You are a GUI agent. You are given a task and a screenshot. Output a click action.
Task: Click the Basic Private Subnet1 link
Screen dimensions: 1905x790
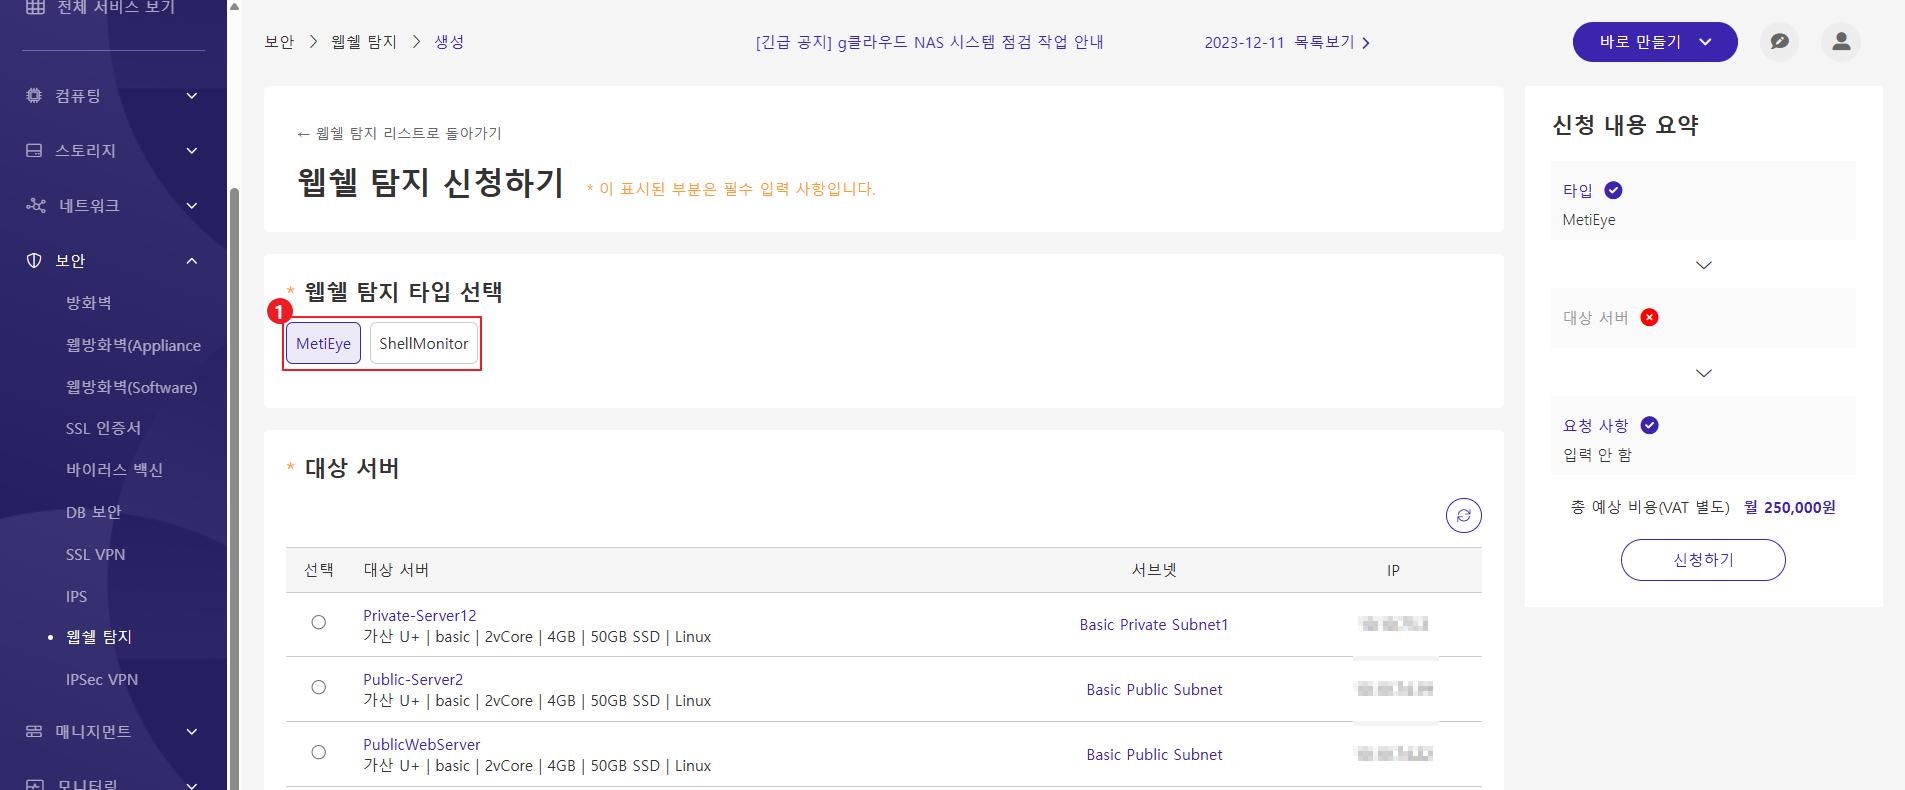coord(1154,624)
